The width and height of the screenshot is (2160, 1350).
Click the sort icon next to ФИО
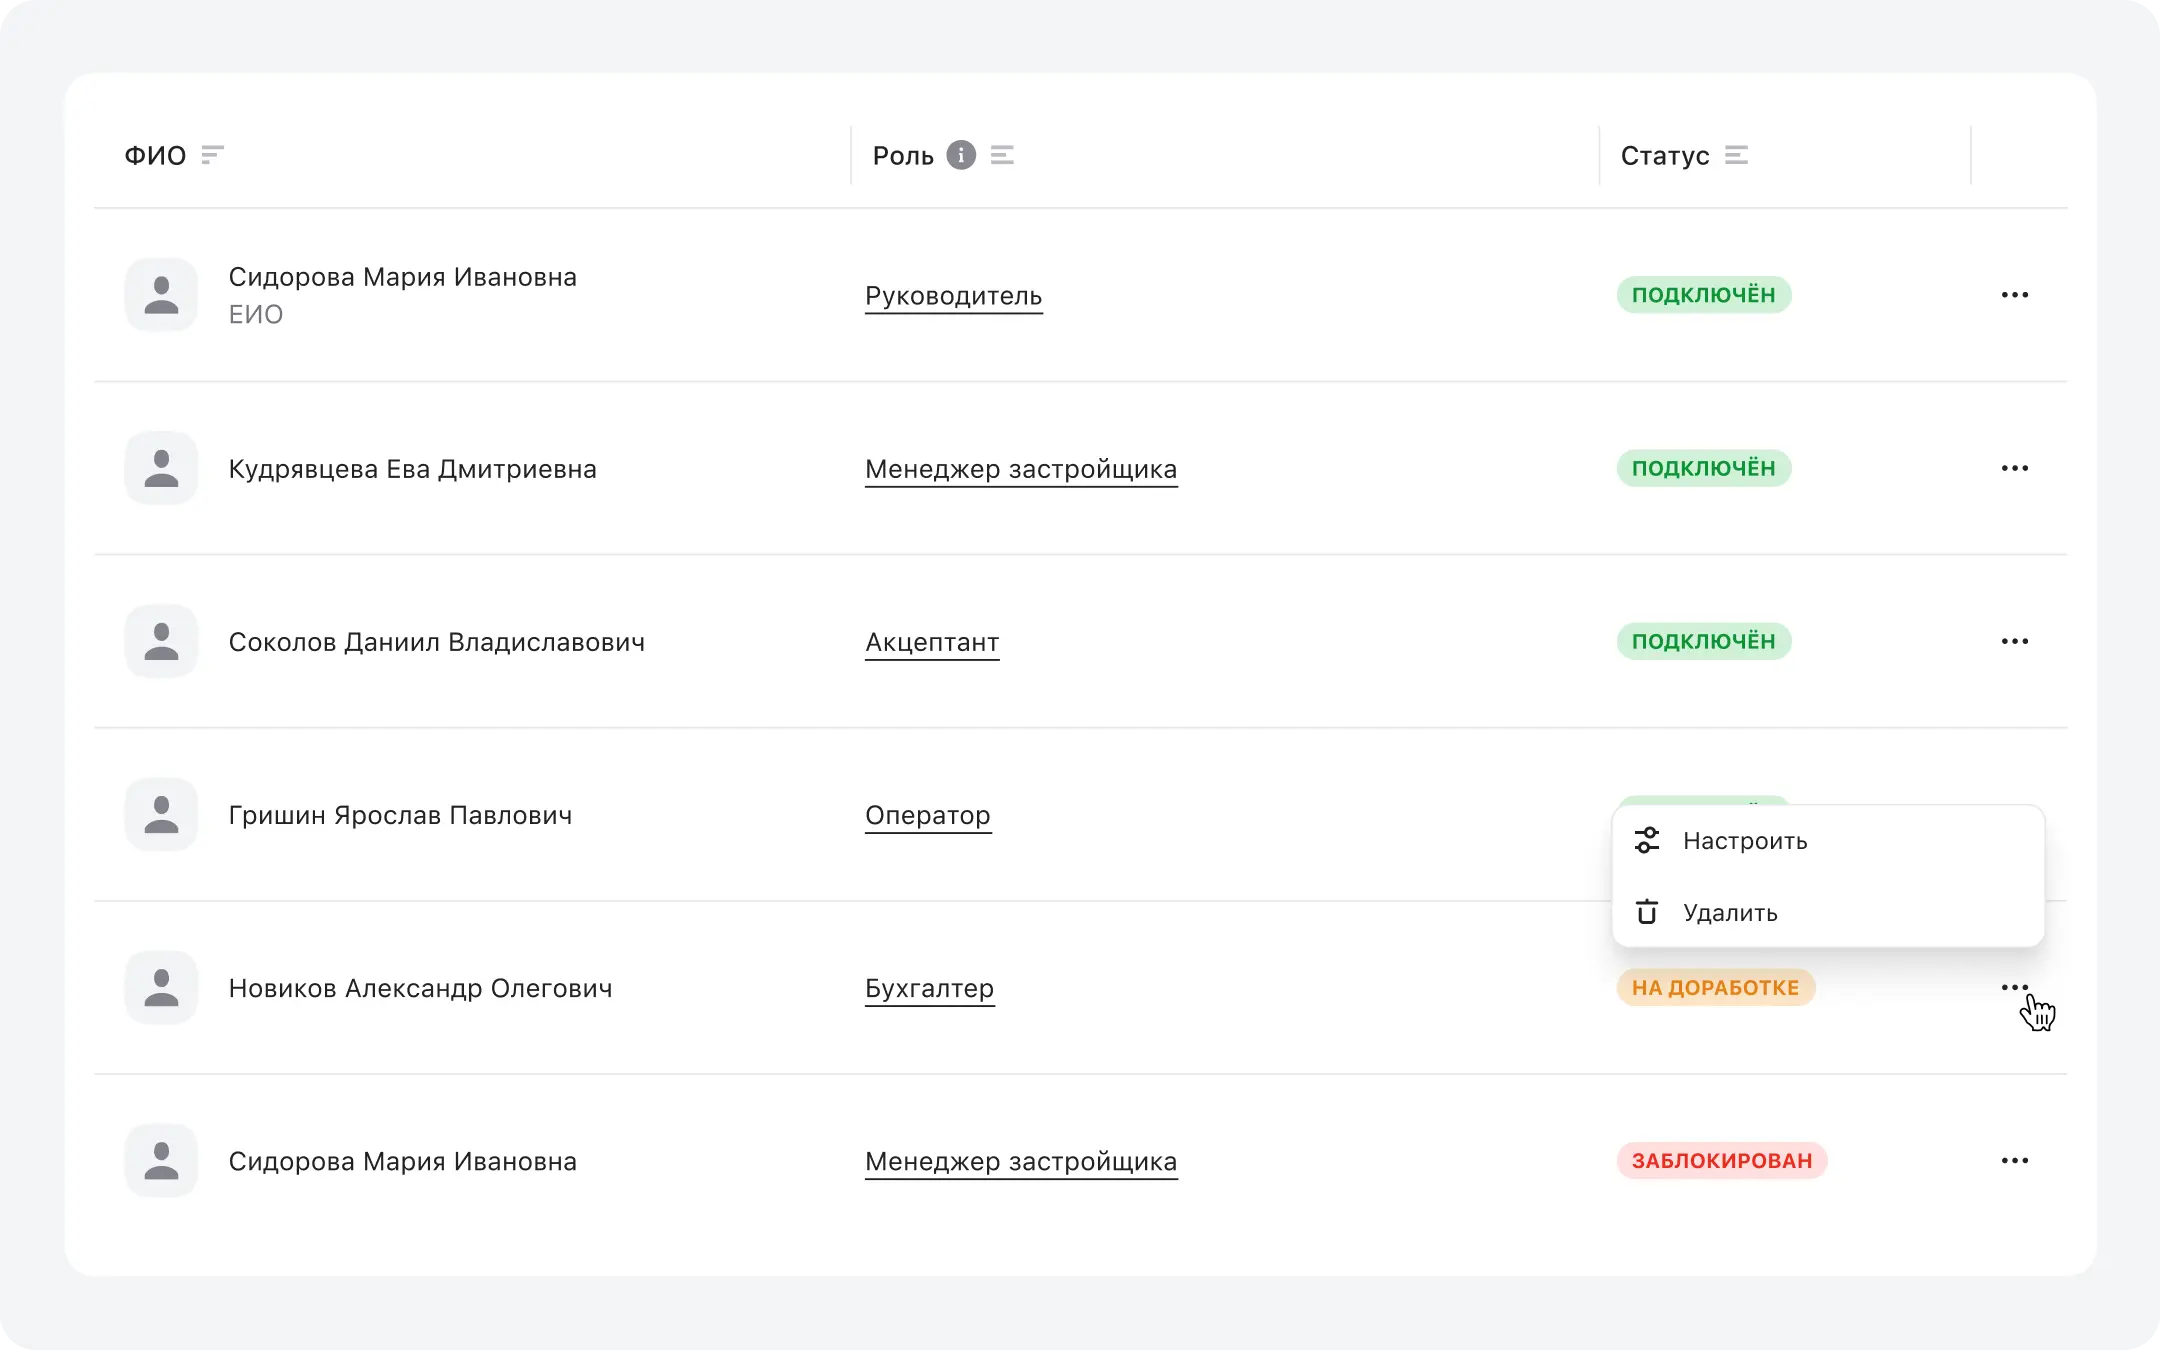point(212,155)
